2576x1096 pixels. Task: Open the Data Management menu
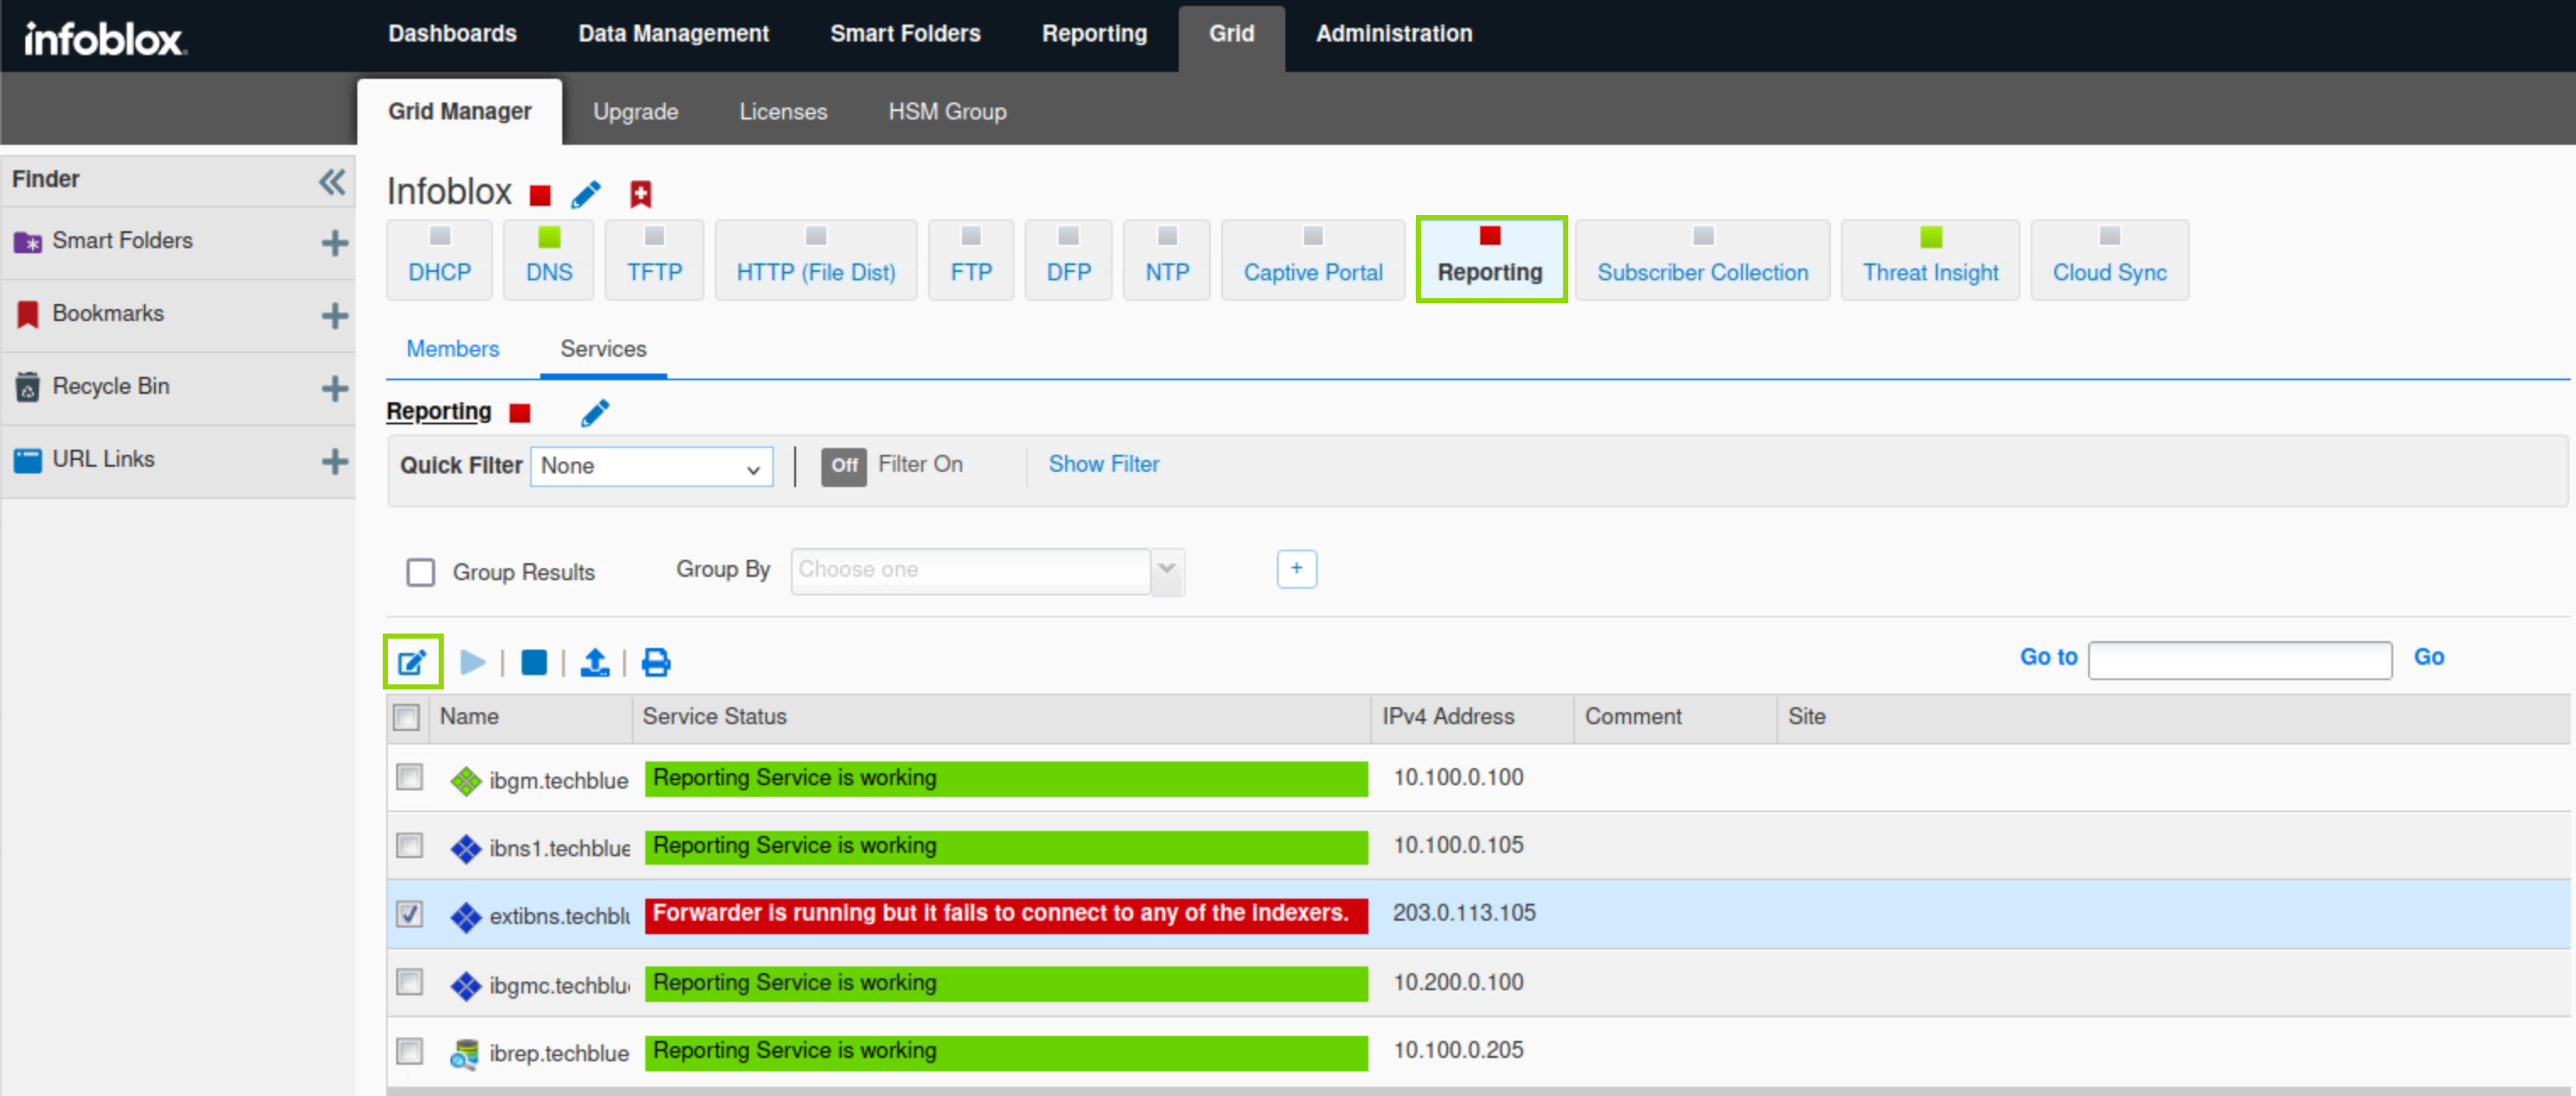point(673,34)
